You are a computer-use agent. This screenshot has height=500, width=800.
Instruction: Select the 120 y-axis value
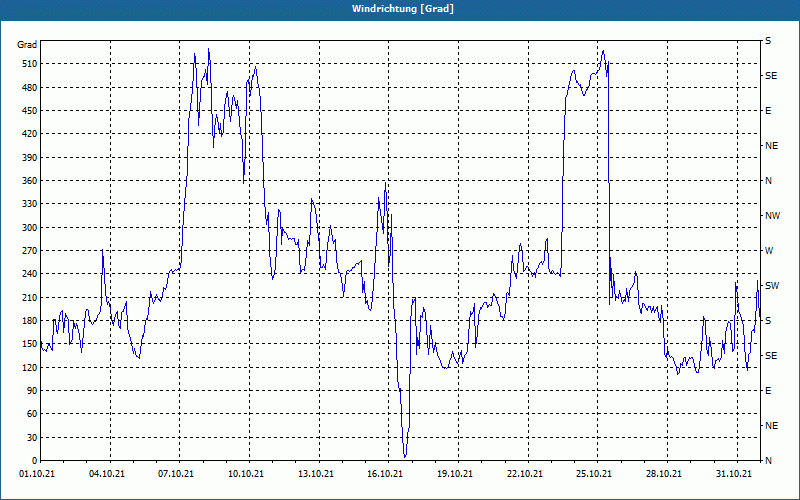coord(30,367)
